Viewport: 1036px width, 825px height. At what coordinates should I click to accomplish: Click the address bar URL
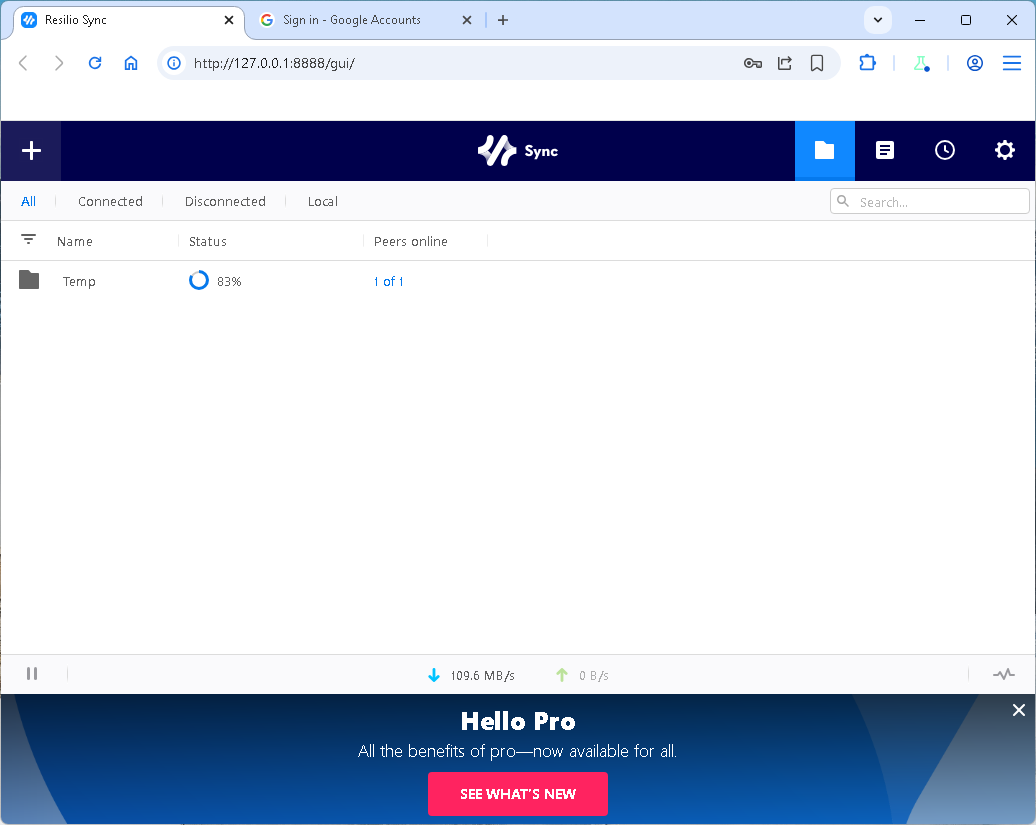click(x=274, y=63)
